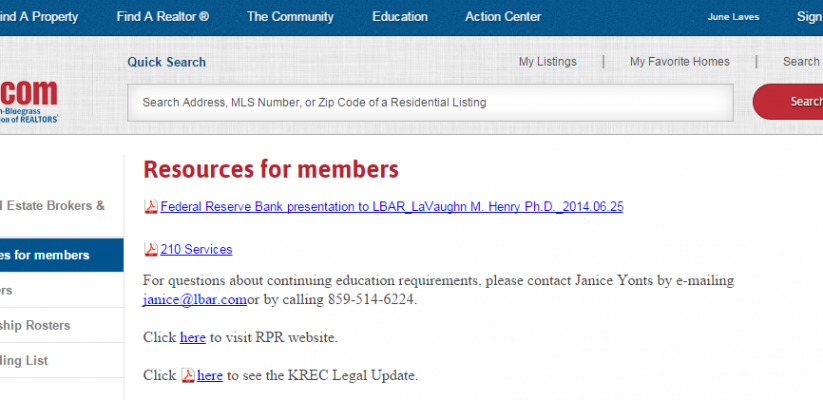Open the 210 Services document link

(x=196, y=249)
